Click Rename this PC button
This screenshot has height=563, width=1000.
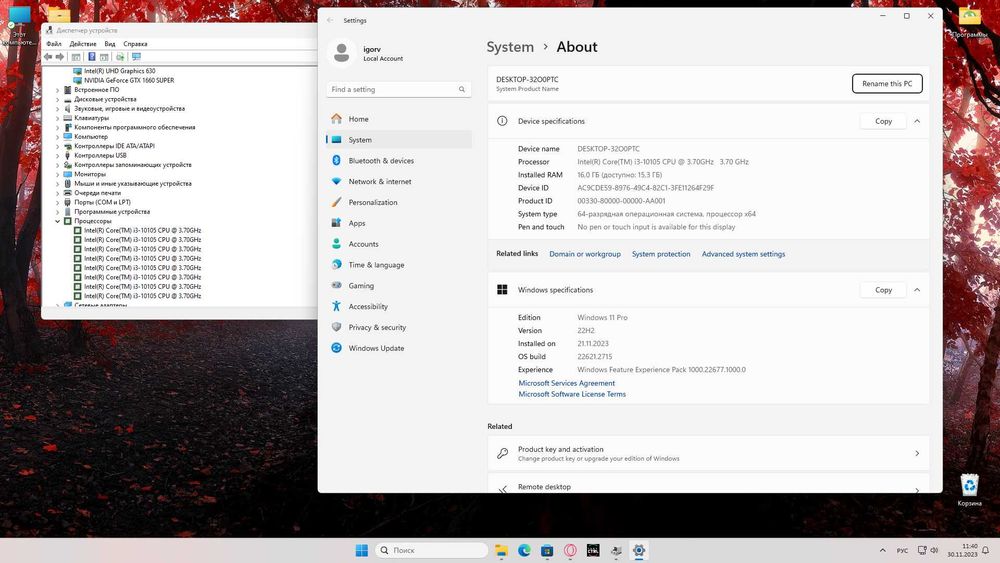point(887,84)
